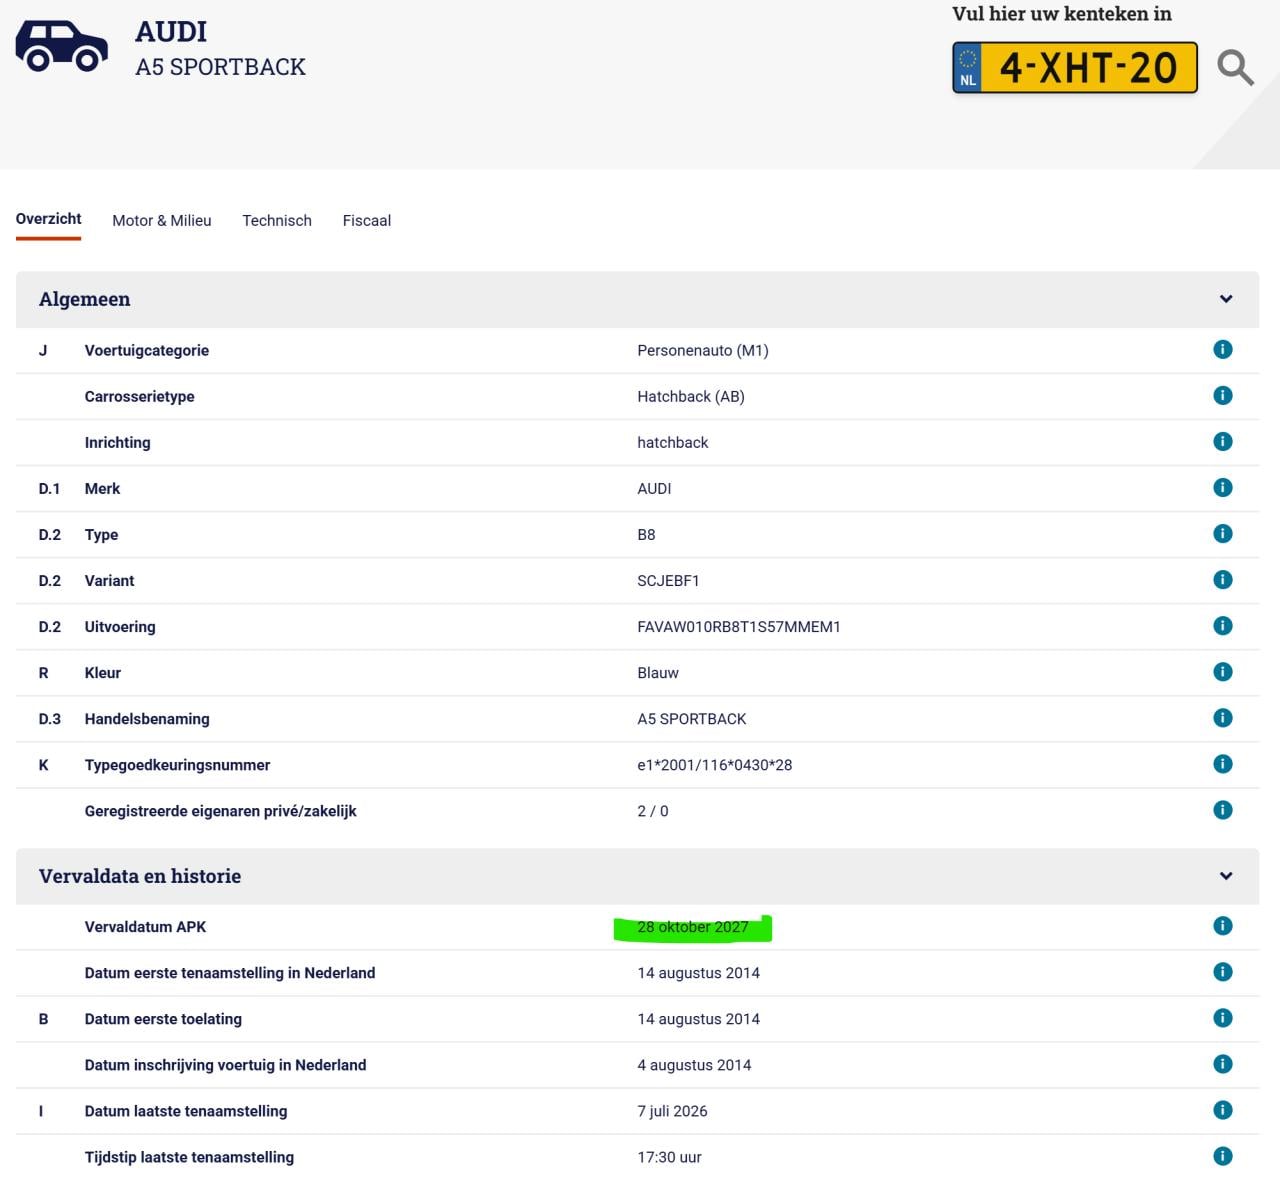Viewport: 1280px width, 1190px height.
Task: Open info icon for Tijdstip laatste tenaamstelling
Action: click(1222, 1155)
